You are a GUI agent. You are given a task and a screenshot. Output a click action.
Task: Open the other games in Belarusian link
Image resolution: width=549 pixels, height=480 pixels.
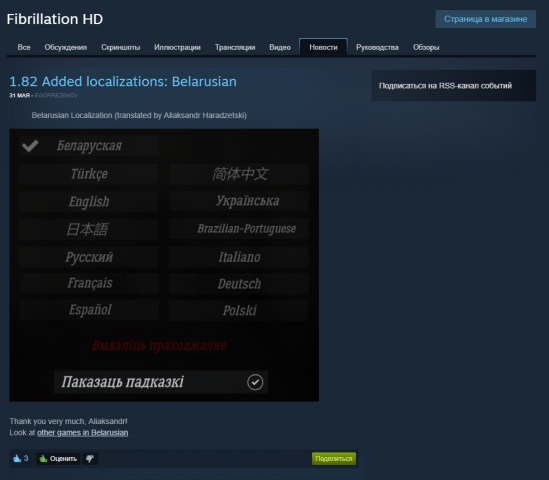83,433
